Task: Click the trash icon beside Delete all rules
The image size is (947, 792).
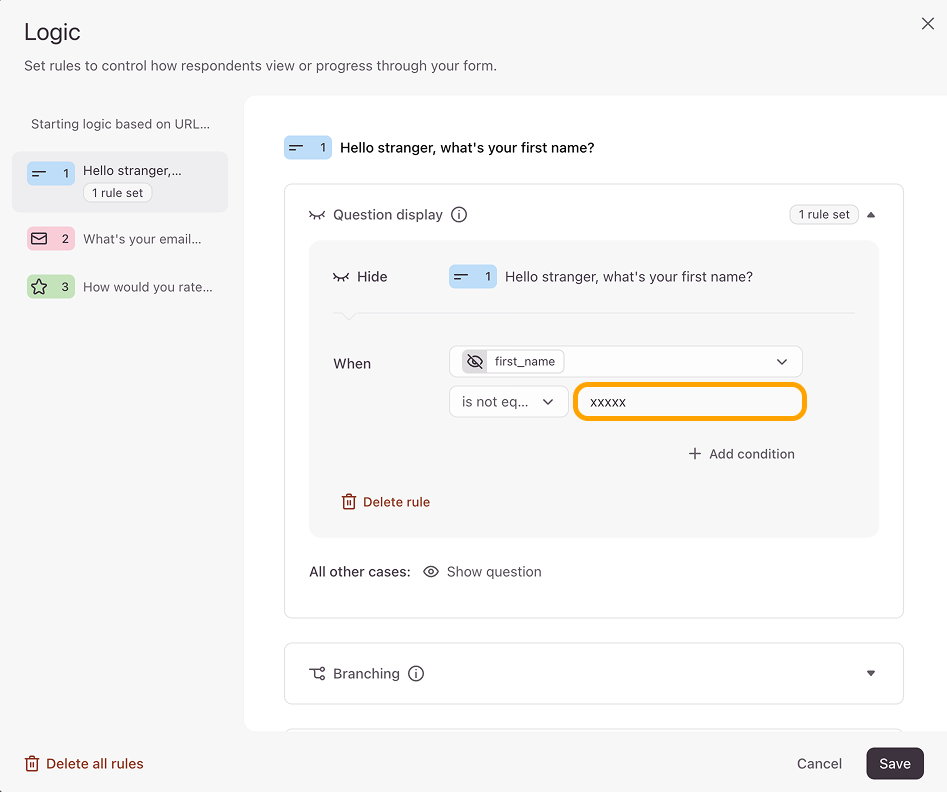Action: [x=32, y=764]
